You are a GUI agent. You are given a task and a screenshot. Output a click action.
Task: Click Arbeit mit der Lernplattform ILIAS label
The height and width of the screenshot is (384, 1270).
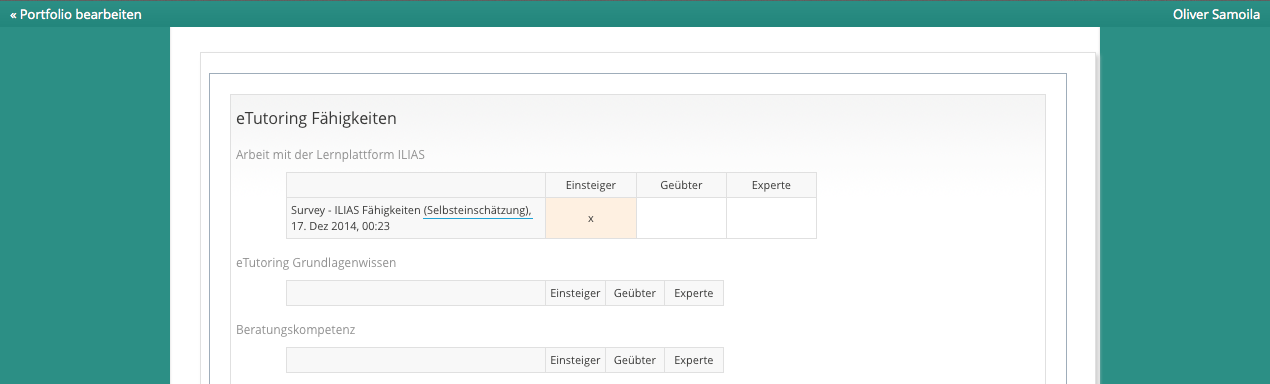click(337, 154)
